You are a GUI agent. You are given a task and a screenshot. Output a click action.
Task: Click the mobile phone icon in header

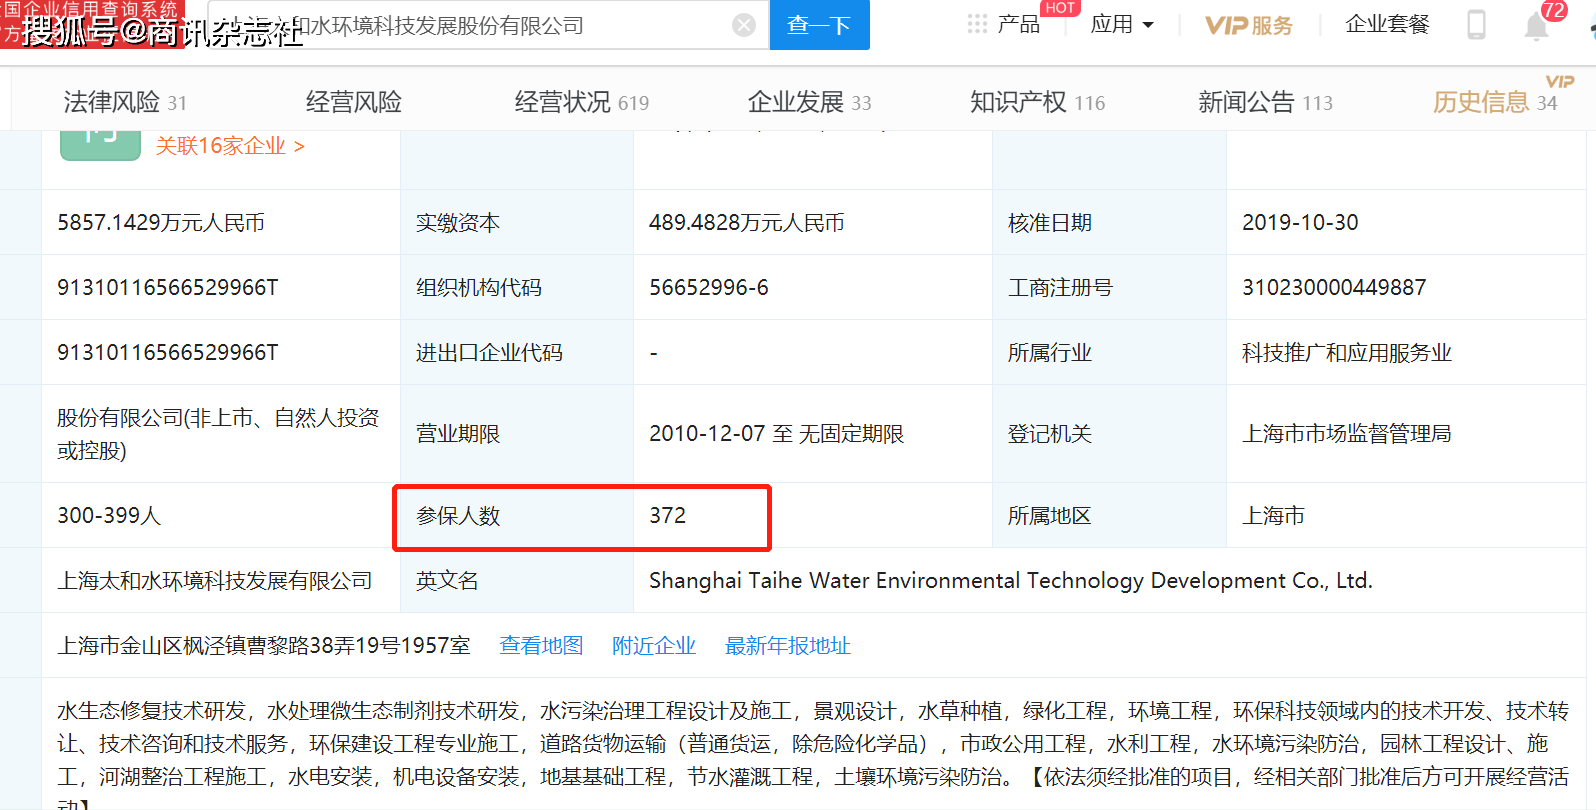point(1476,24)
